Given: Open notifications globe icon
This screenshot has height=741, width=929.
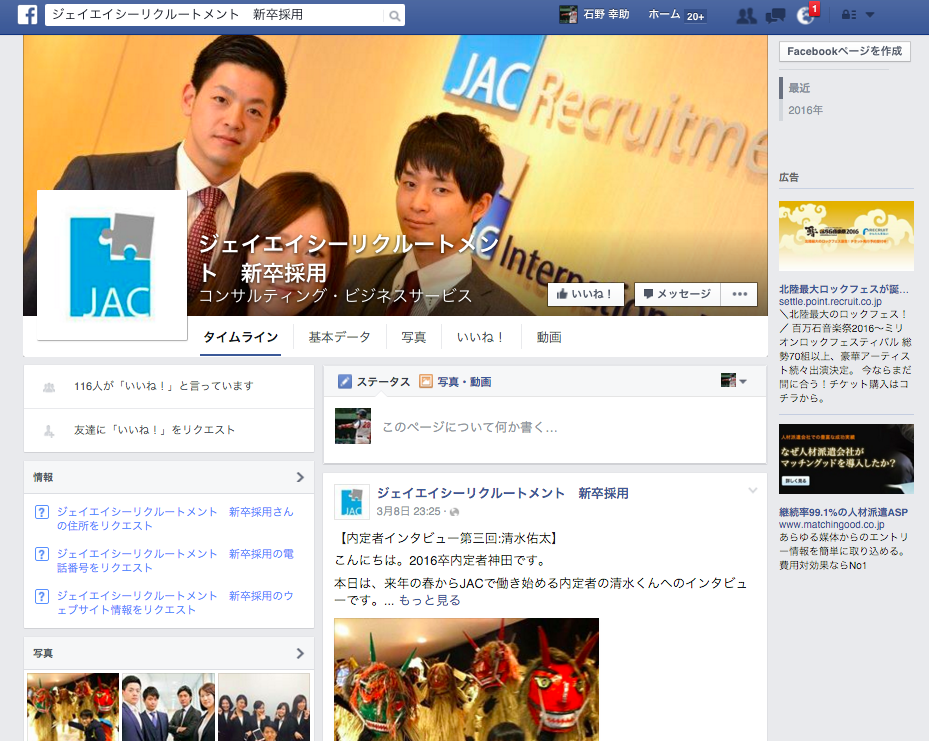Looking at the screenshot, I should tap(805, 15).
